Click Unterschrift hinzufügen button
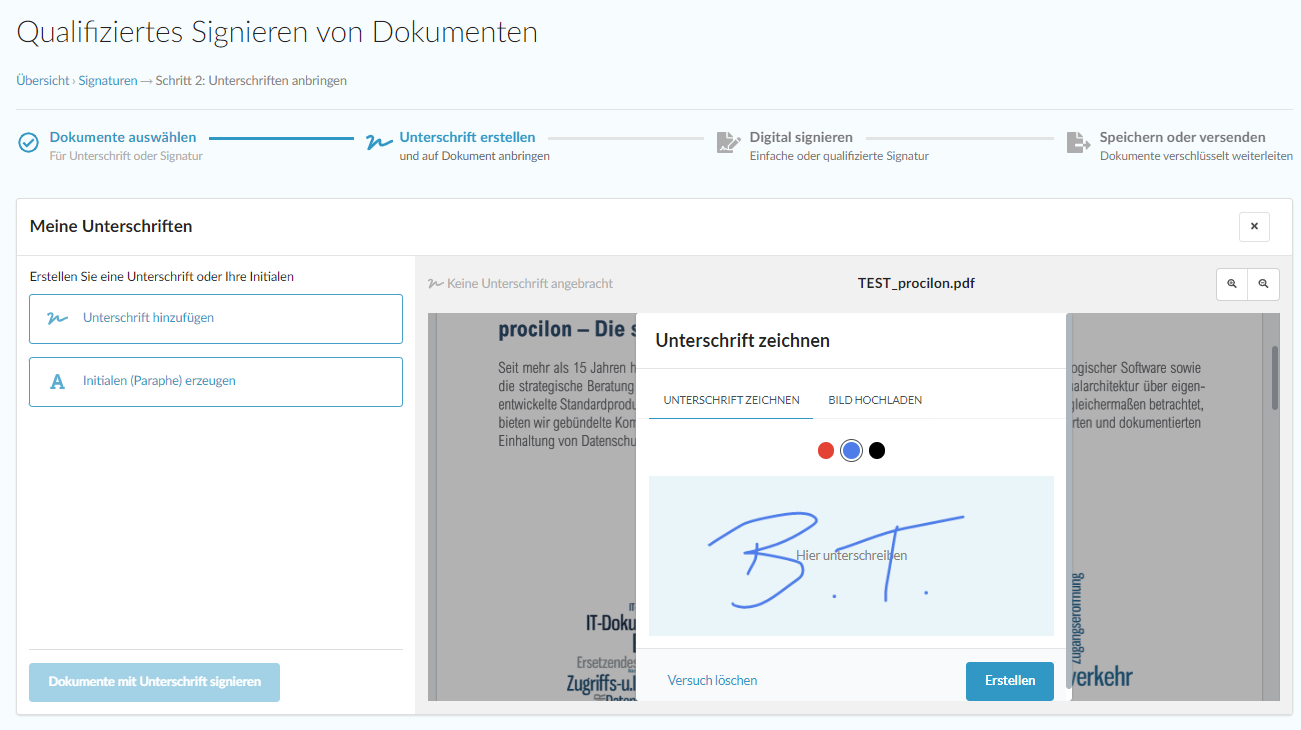The width and height of the screenshot is (1301, 730). 216,319
